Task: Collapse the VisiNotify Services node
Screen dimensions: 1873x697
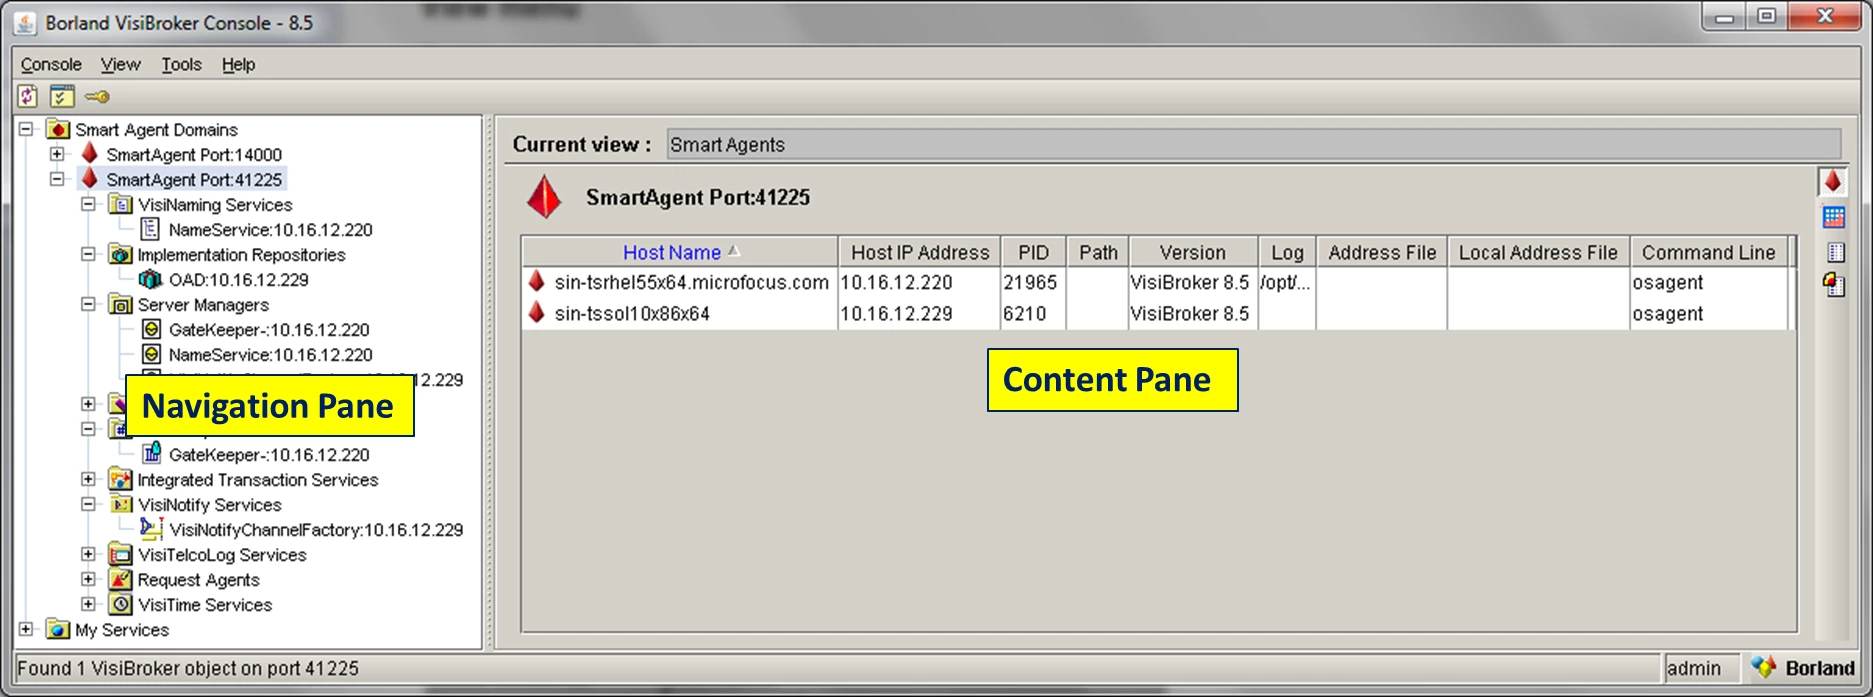Action: click(x=88, y=504)
